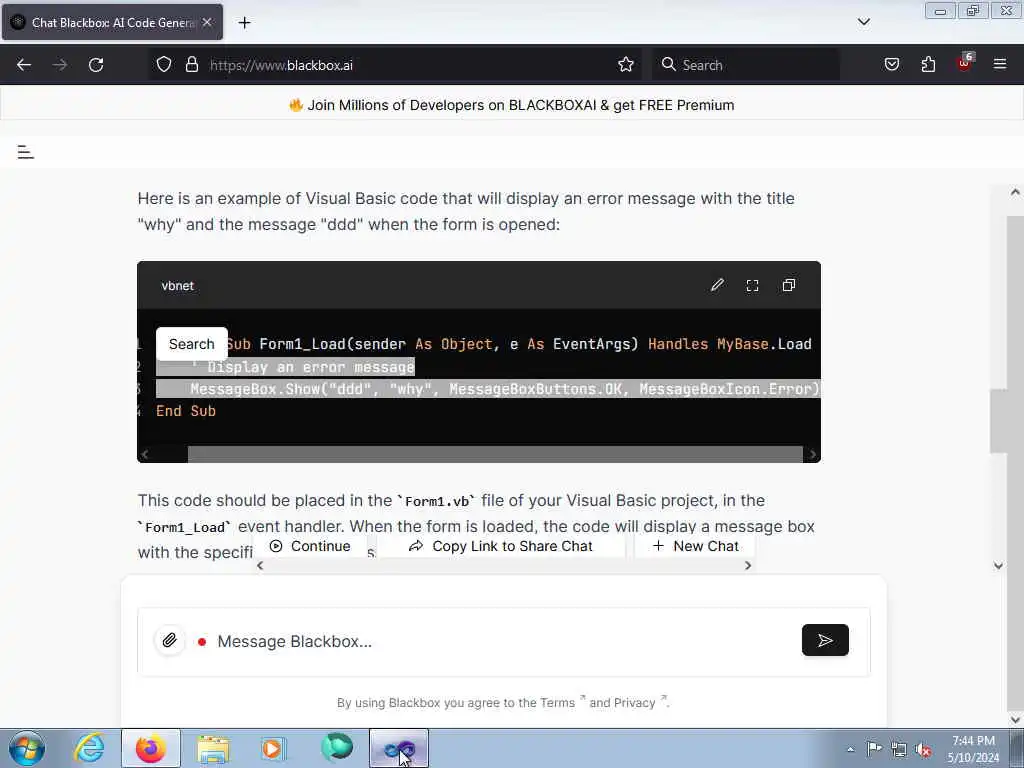Click chat area scroll up arrow
This screenshot has width=1024, height=768.
coord(1015,192)
